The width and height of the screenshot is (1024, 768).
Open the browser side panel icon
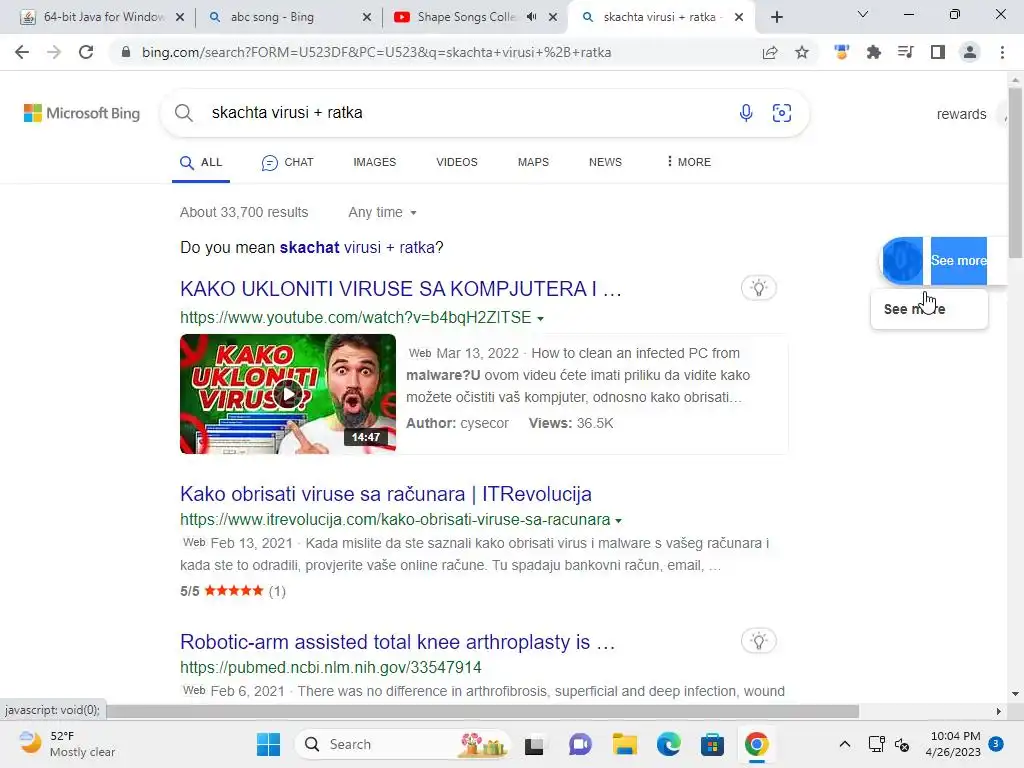pos(938,52)
